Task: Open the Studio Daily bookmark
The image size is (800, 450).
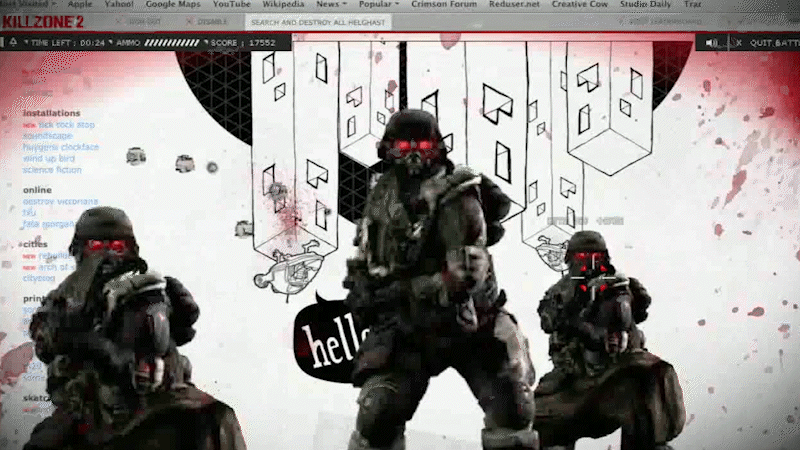Action: 645,4
